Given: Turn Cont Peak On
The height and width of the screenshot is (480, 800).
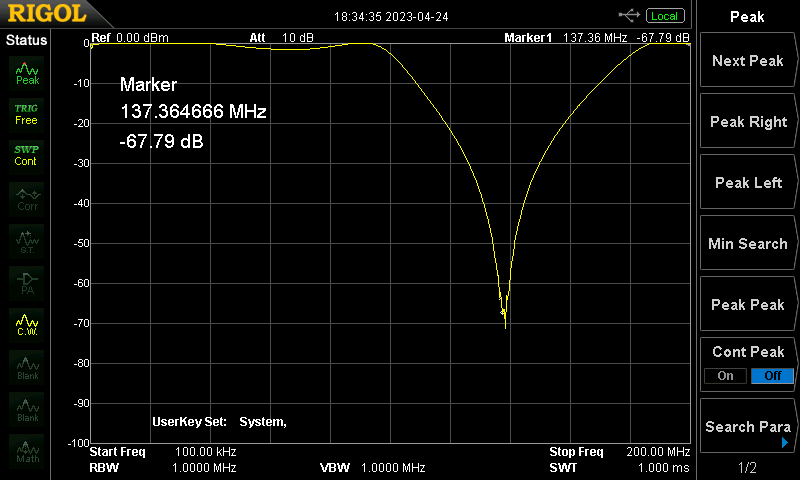Looking at the screenshot, I should (725, 376).
